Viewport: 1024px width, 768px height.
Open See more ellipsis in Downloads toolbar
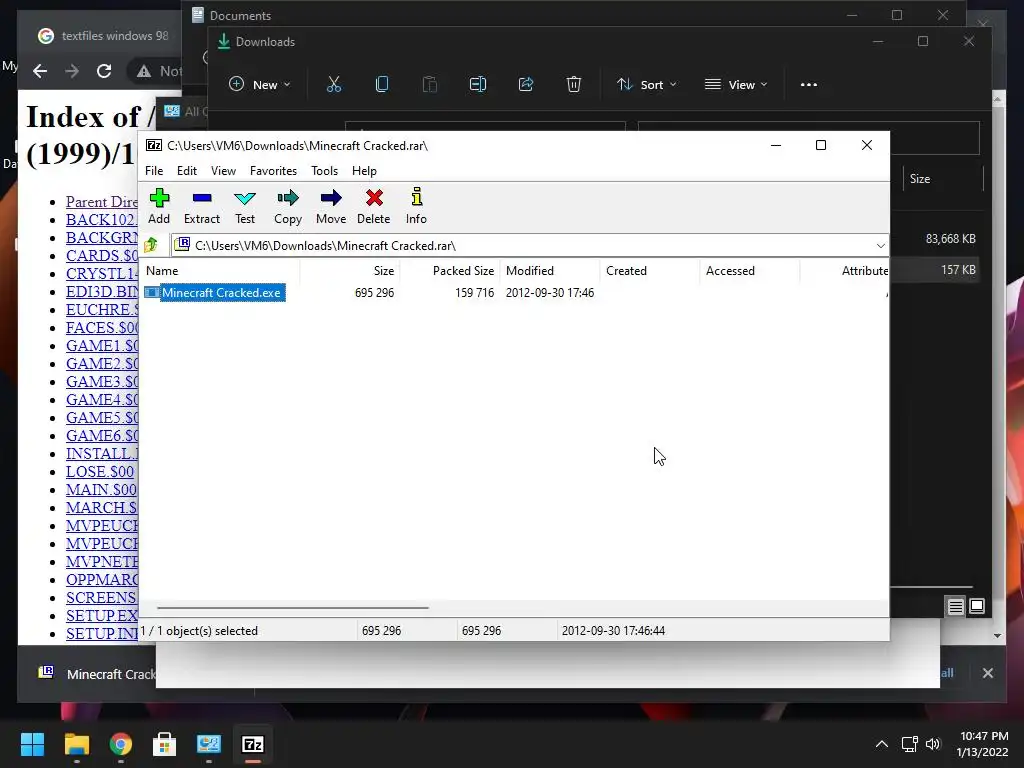tap(808, 84)
